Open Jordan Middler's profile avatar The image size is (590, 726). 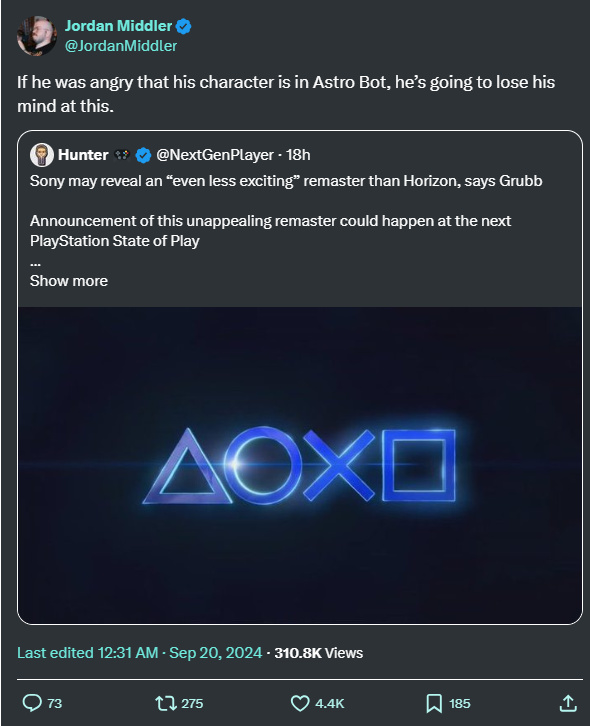pyautogui.click(x=37, y=36)
